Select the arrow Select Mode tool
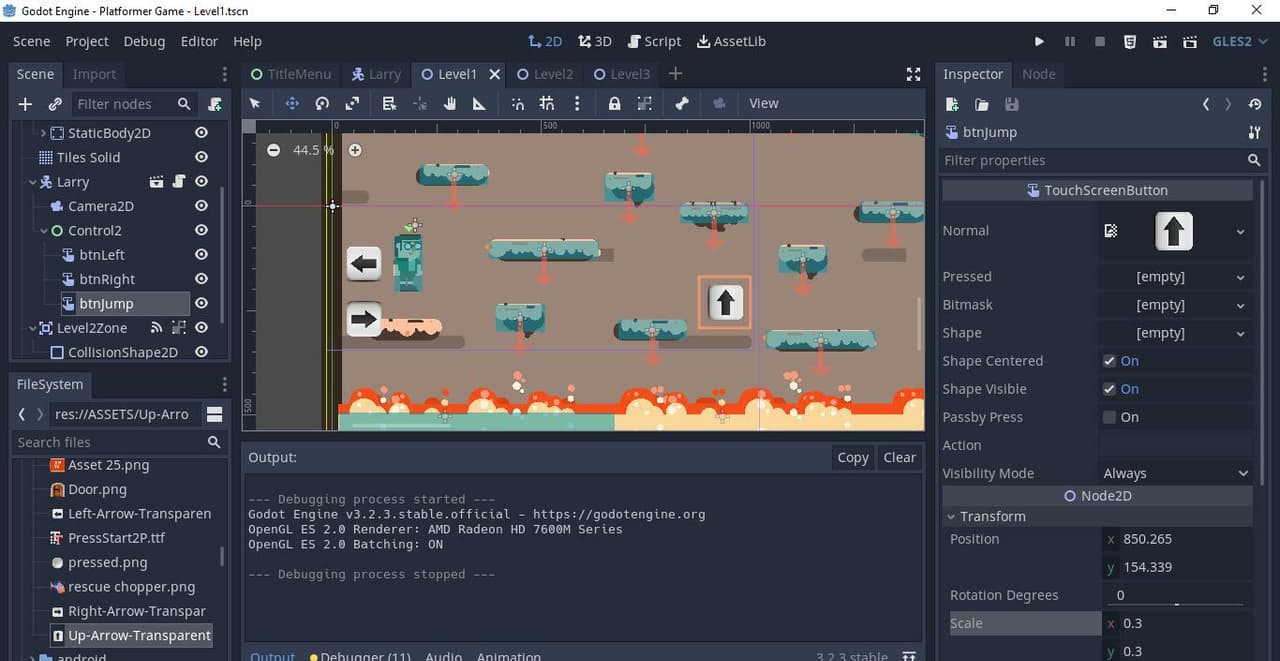Viewport: 1280px width, 661px height. pyautogui.click(x=255, y=103)
